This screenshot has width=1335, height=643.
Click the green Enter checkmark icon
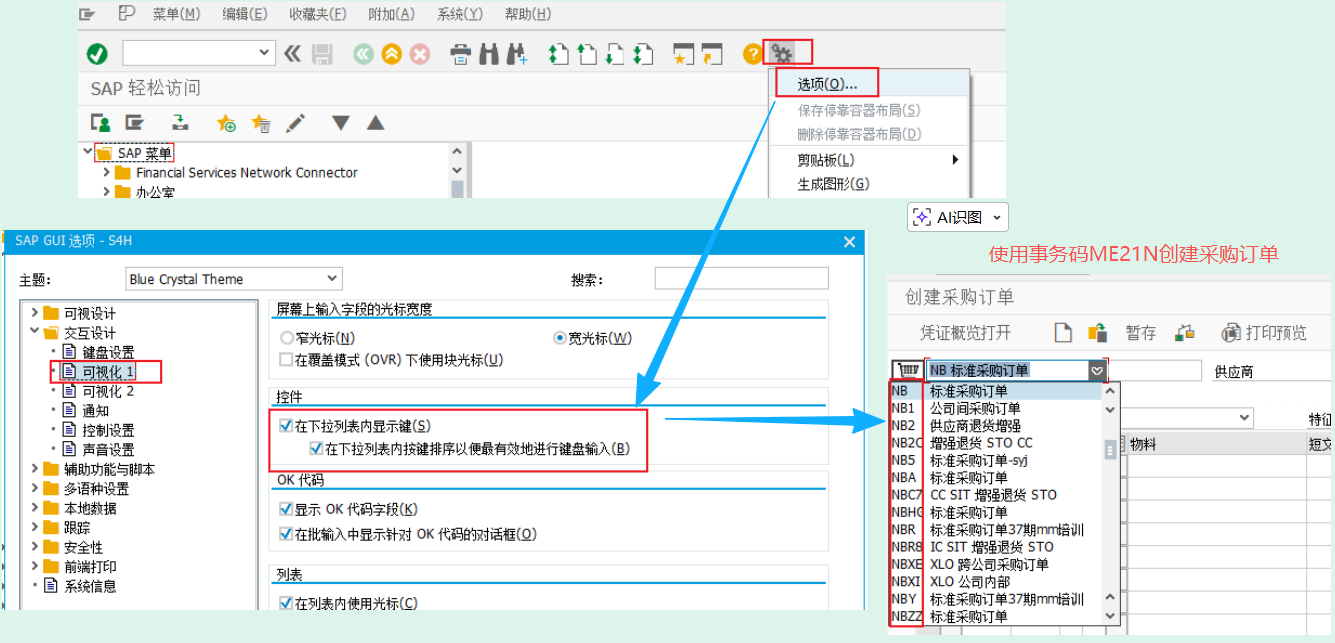click(97, 53)
